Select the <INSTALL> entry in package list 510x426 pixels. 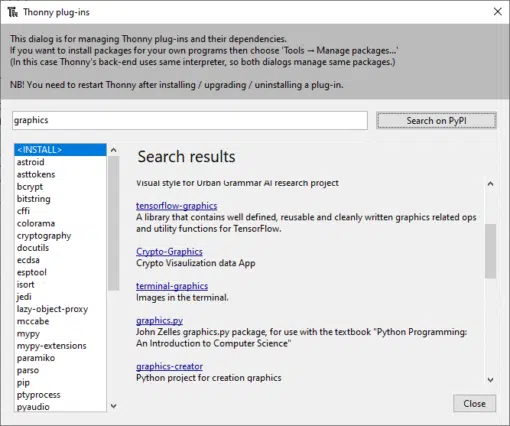coord(60,150)
